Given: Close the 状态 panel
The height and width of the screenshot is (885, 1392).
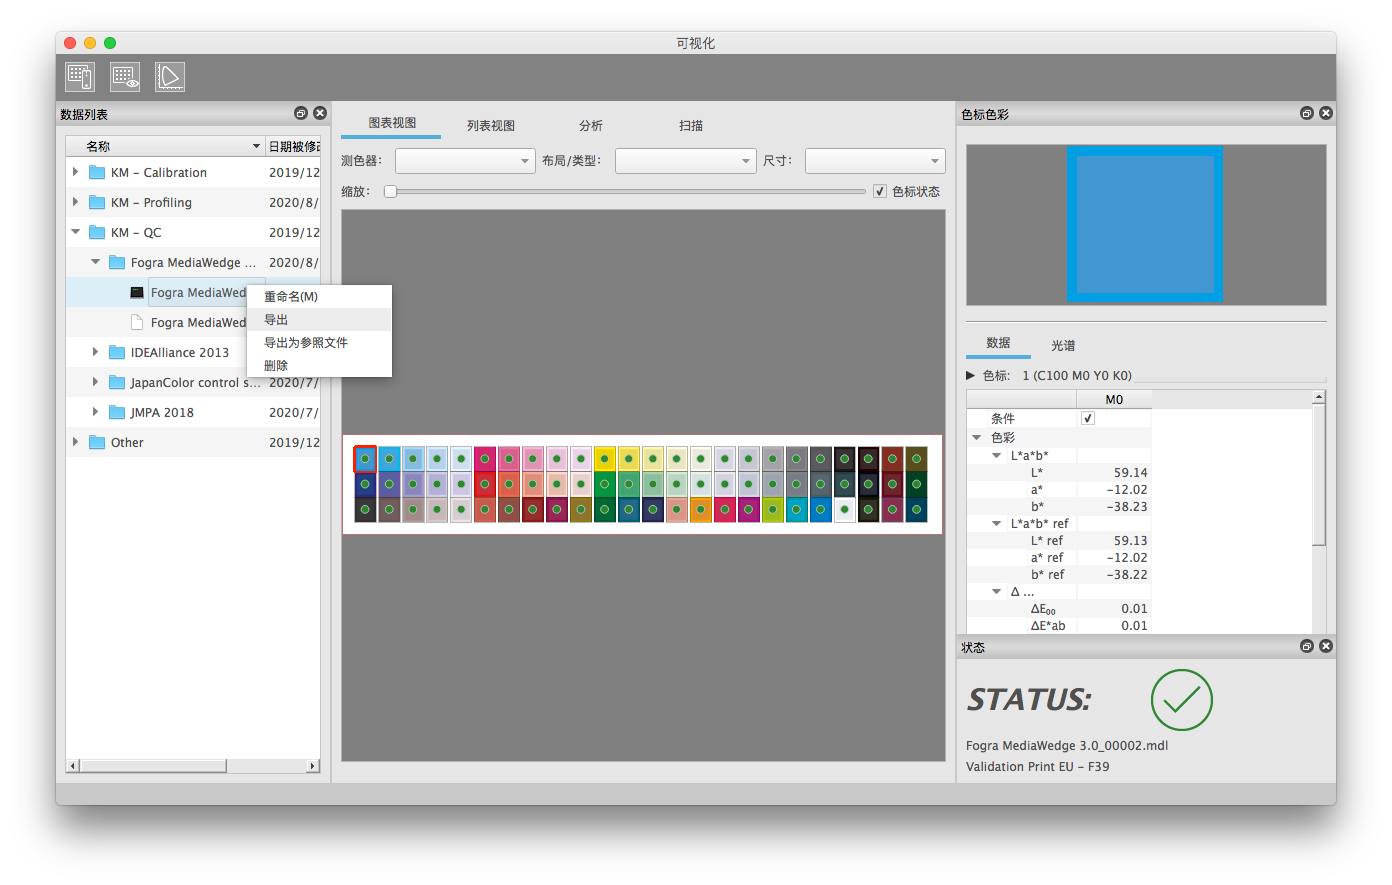Looking at the screenshot, I should [1326, 646].
